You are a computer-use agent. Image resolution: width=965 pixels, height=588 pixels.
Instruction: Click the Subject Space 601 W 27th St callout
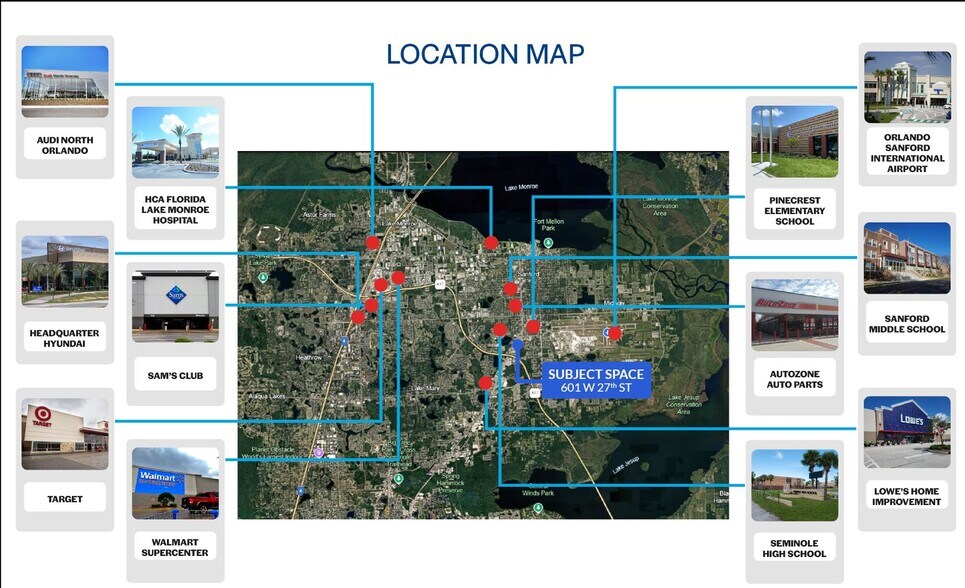click(596, 380)
